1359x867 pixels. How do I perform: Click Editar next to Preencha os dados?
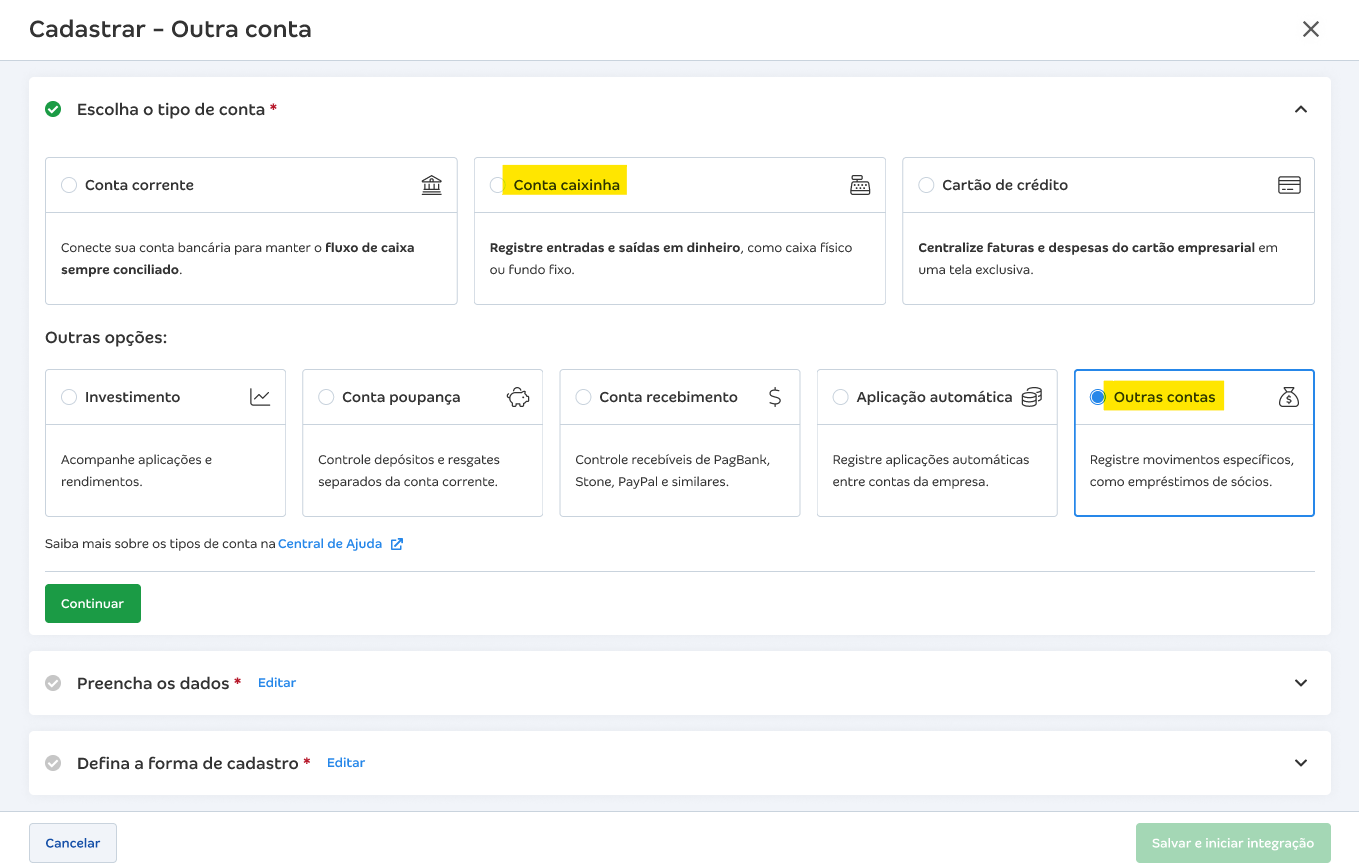pyautogui.click(x=277, y=683)
